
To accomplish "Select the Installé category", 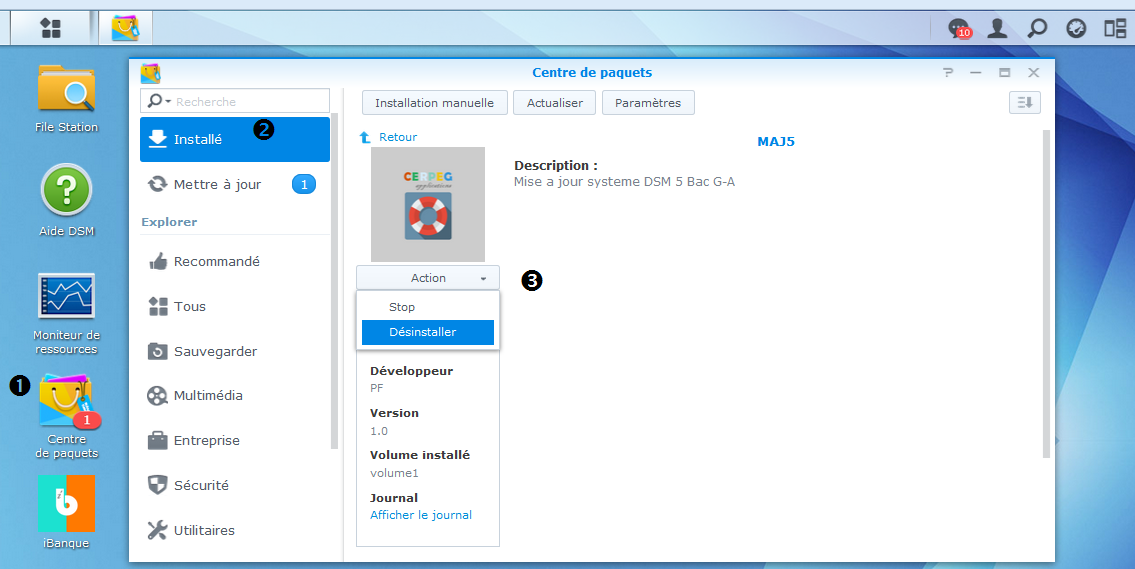I will 235,139.
